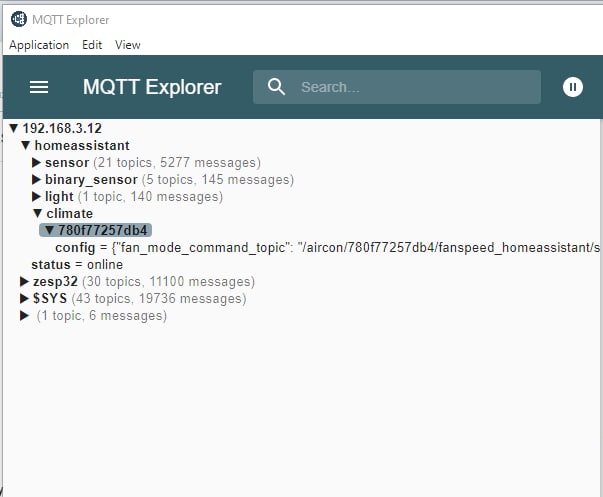Image resolution: width=603 pixels, height=497 pixels.
Task: Open the Application menu
Action: tap(39, 45)
